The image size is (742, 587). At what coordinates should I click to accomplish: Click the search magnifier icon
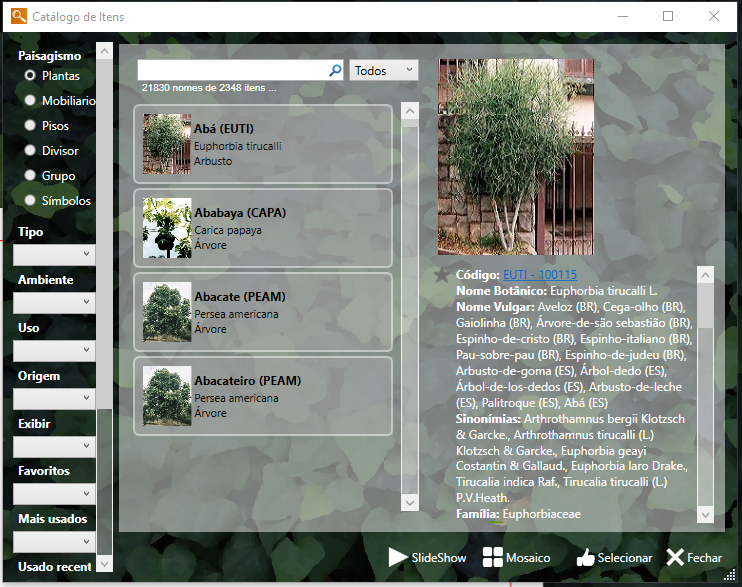coord(335,71)
